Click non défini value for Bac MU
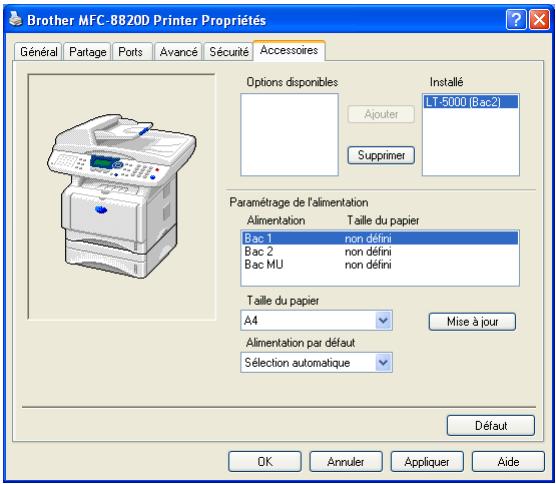 click(x=368, y=265)
